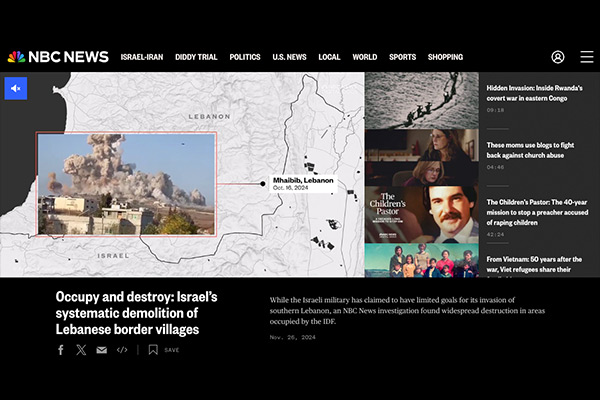Click the Nov. 26, 2024 publish date

coord(293,337)
